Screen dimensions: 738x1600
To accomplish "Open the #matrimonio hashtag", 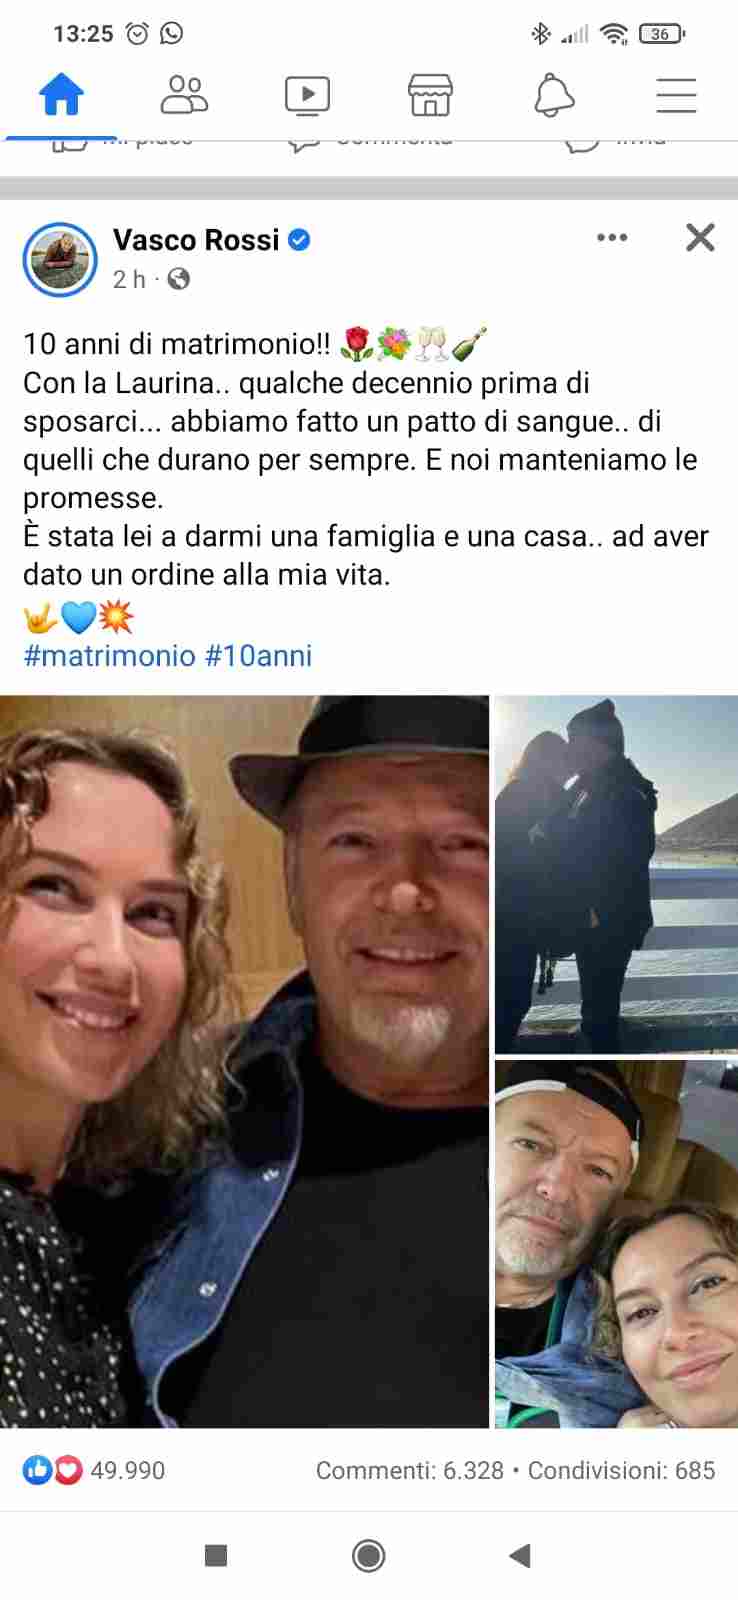I will tap(110, 656).
